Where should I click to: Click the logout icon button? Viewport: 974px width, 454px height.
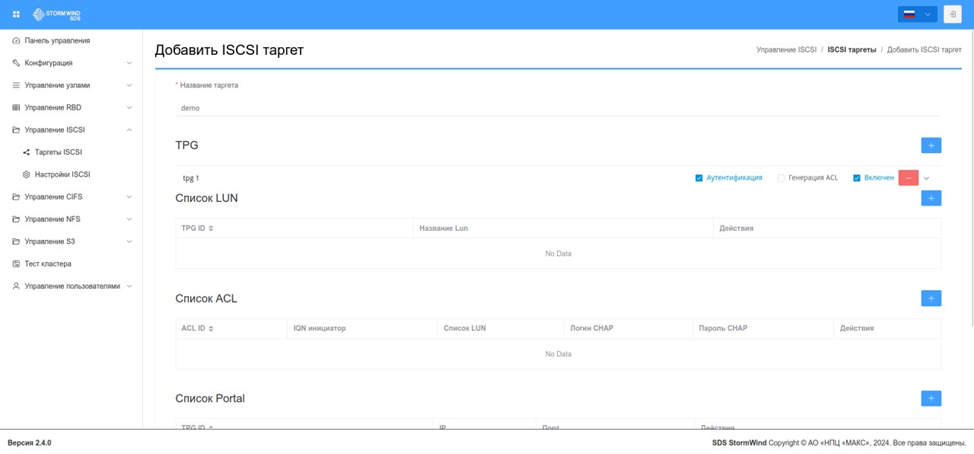coord(952,14)
